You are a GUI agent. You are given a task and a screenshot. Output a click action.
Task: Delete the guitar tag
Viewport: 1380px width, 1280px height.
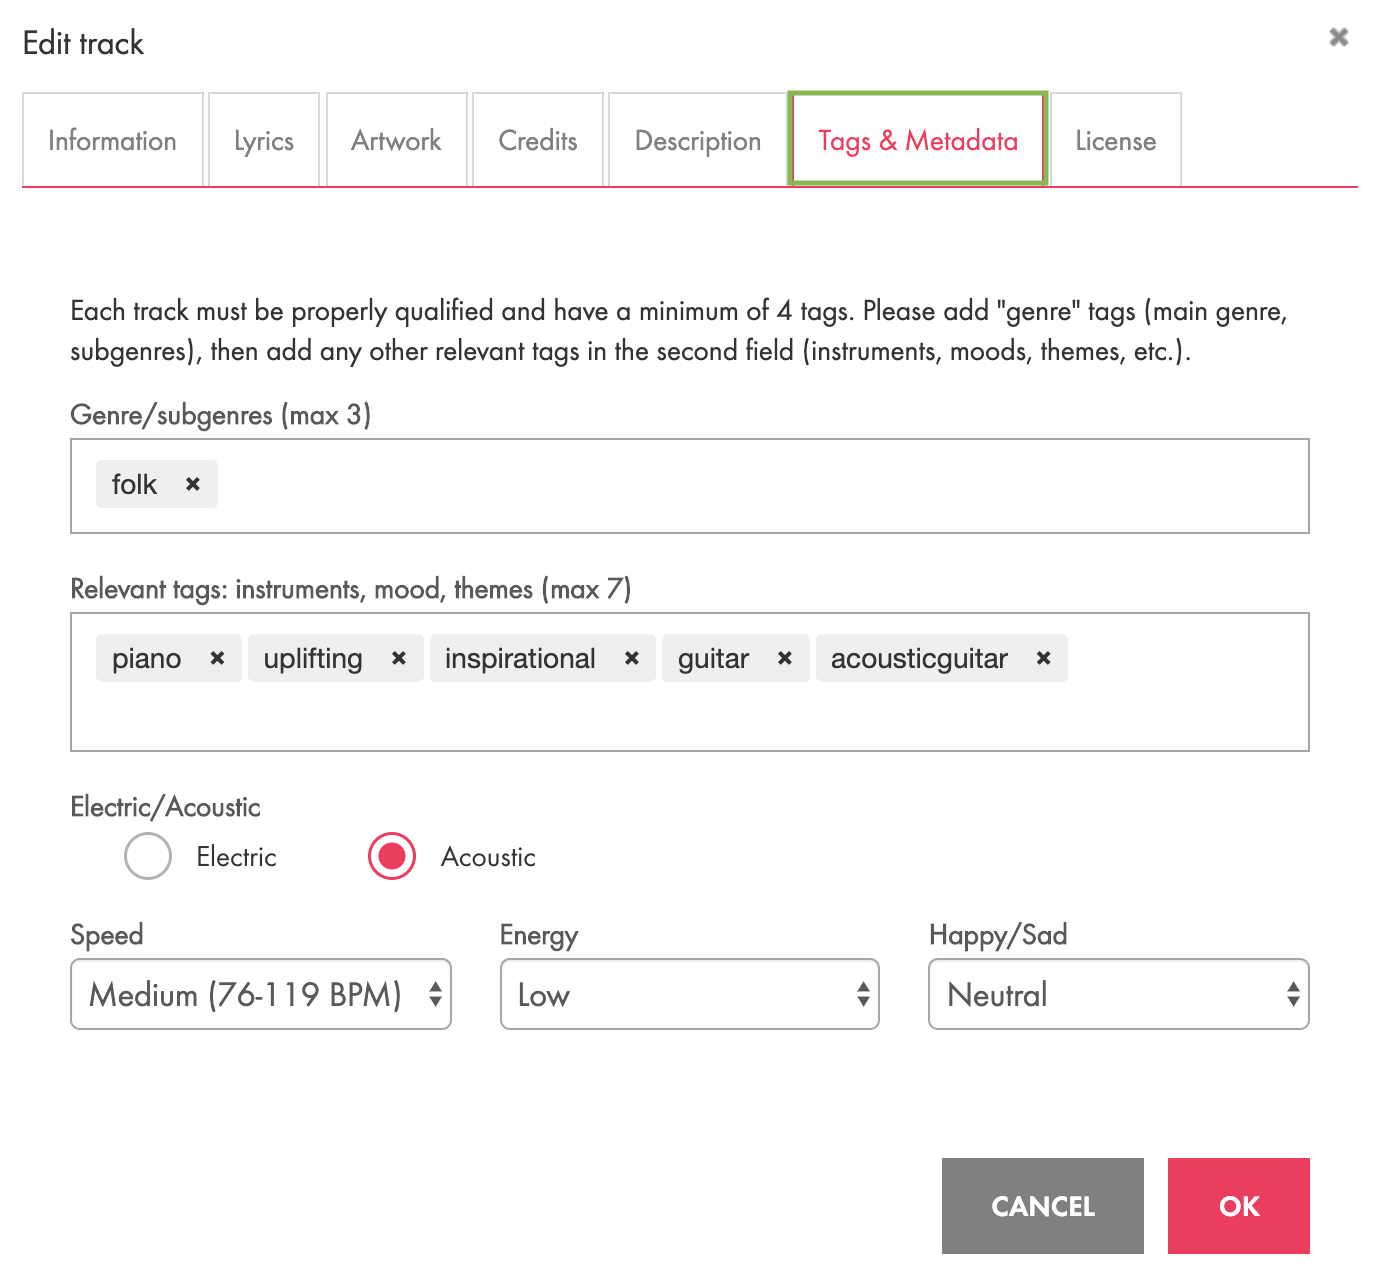785,658
